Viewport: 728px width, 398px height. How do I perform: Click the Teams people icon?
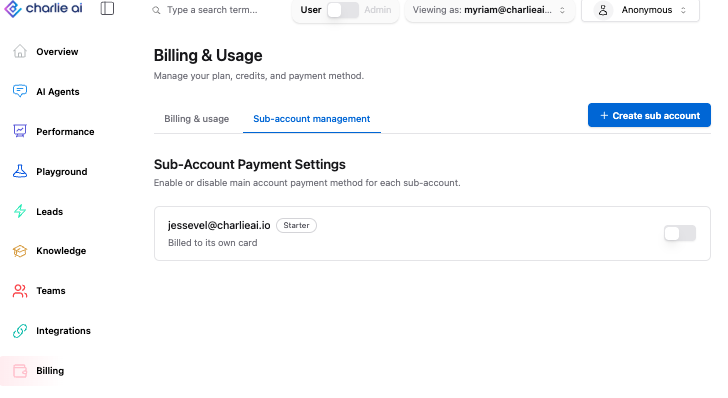[x=20, y=291]
